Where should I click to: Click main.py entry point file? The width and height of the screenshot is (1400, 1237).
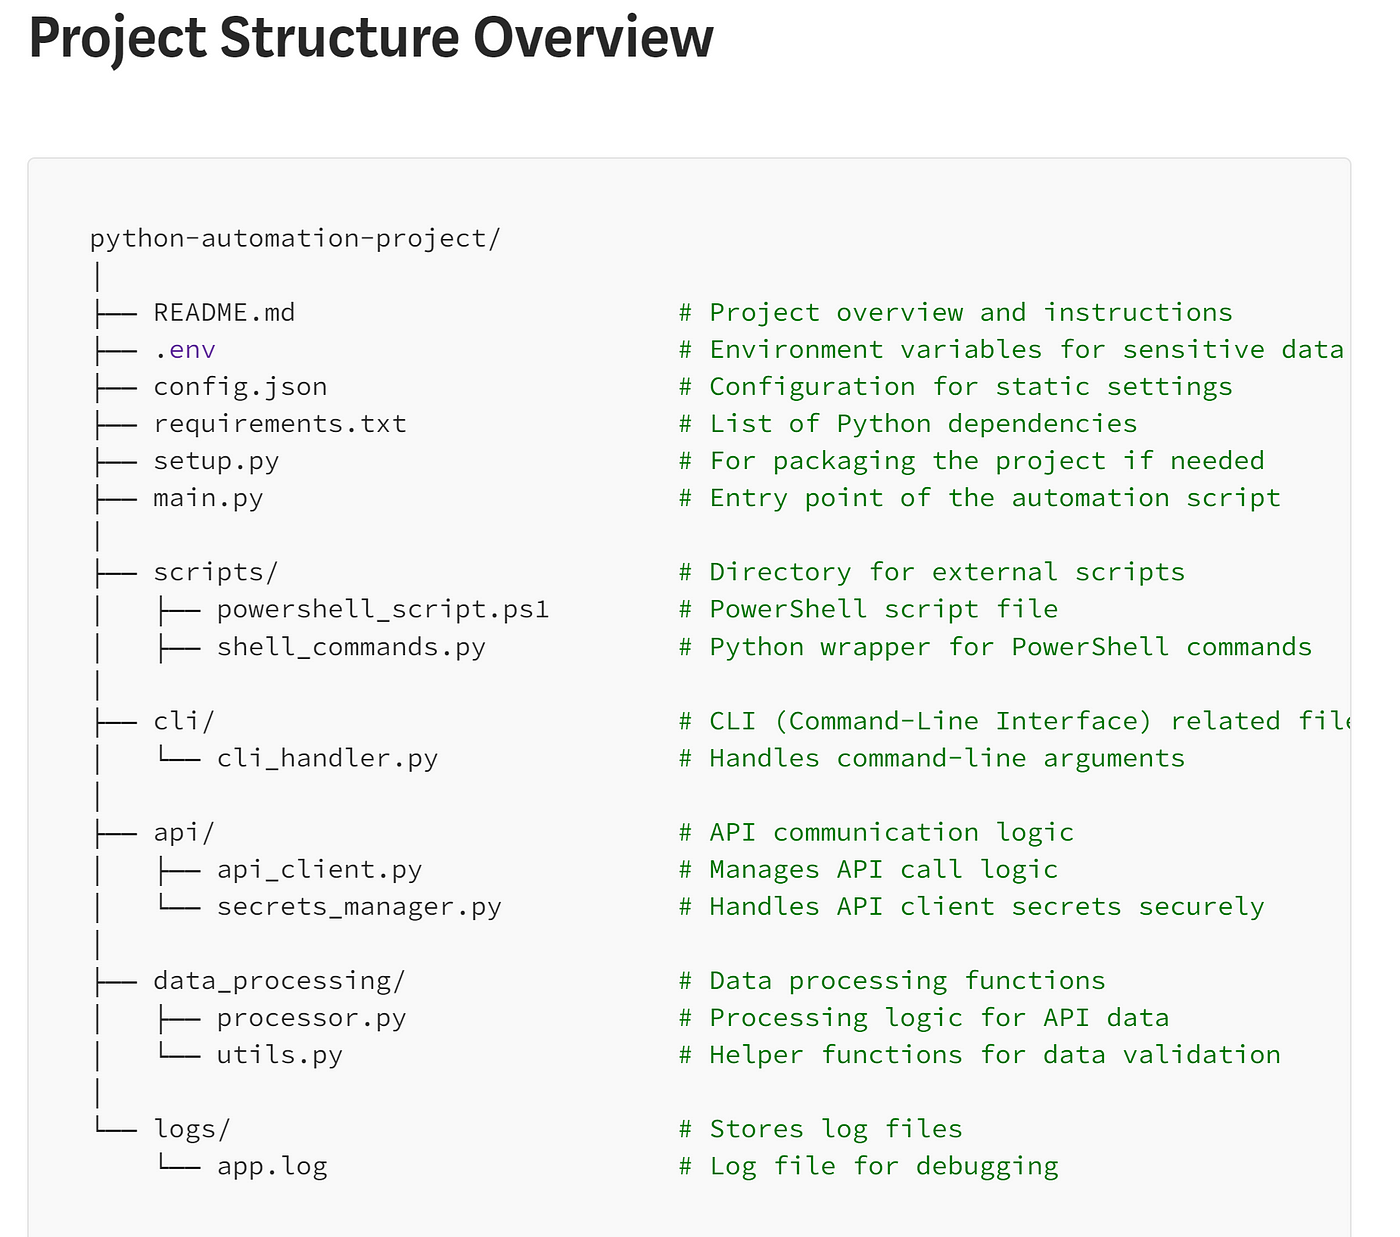tap(208, 498)
